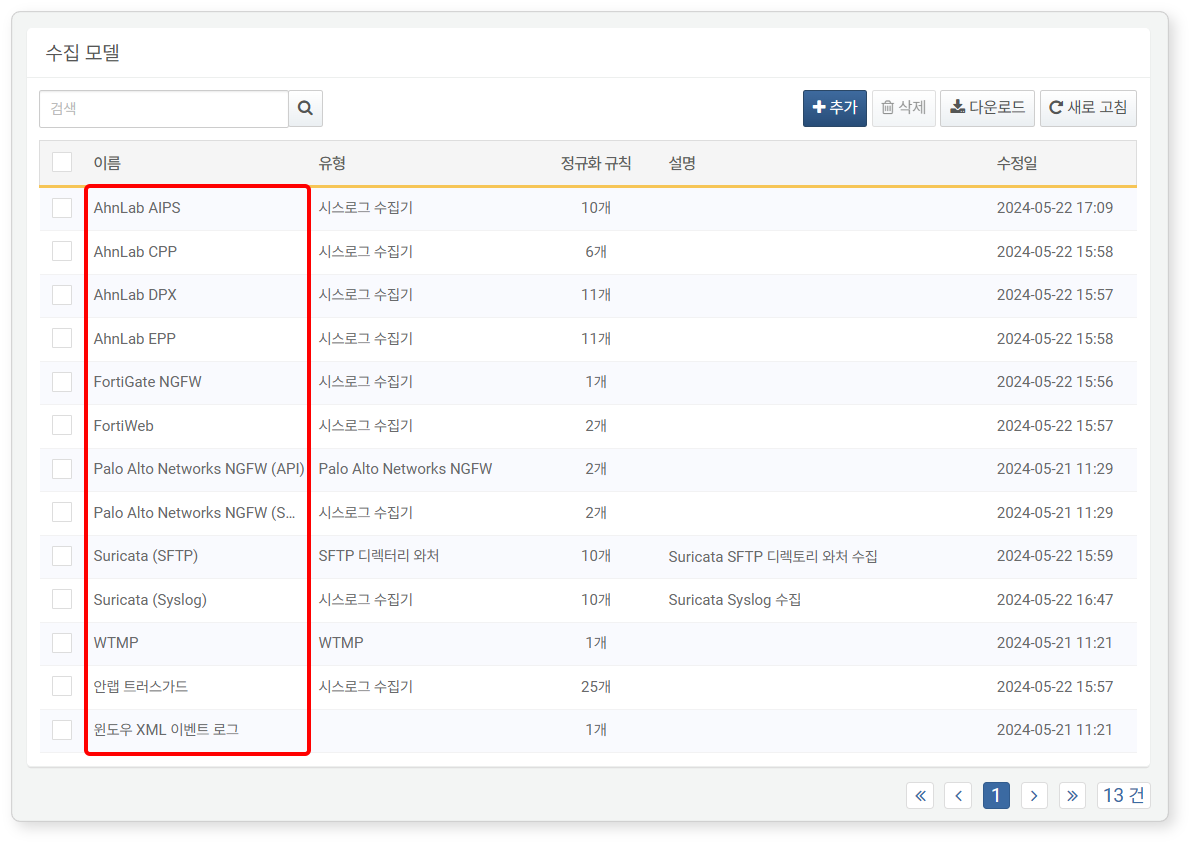Check the AhnLab CPP row checkbox
This screenshot has height=844, width=1191.
point(62,251)
